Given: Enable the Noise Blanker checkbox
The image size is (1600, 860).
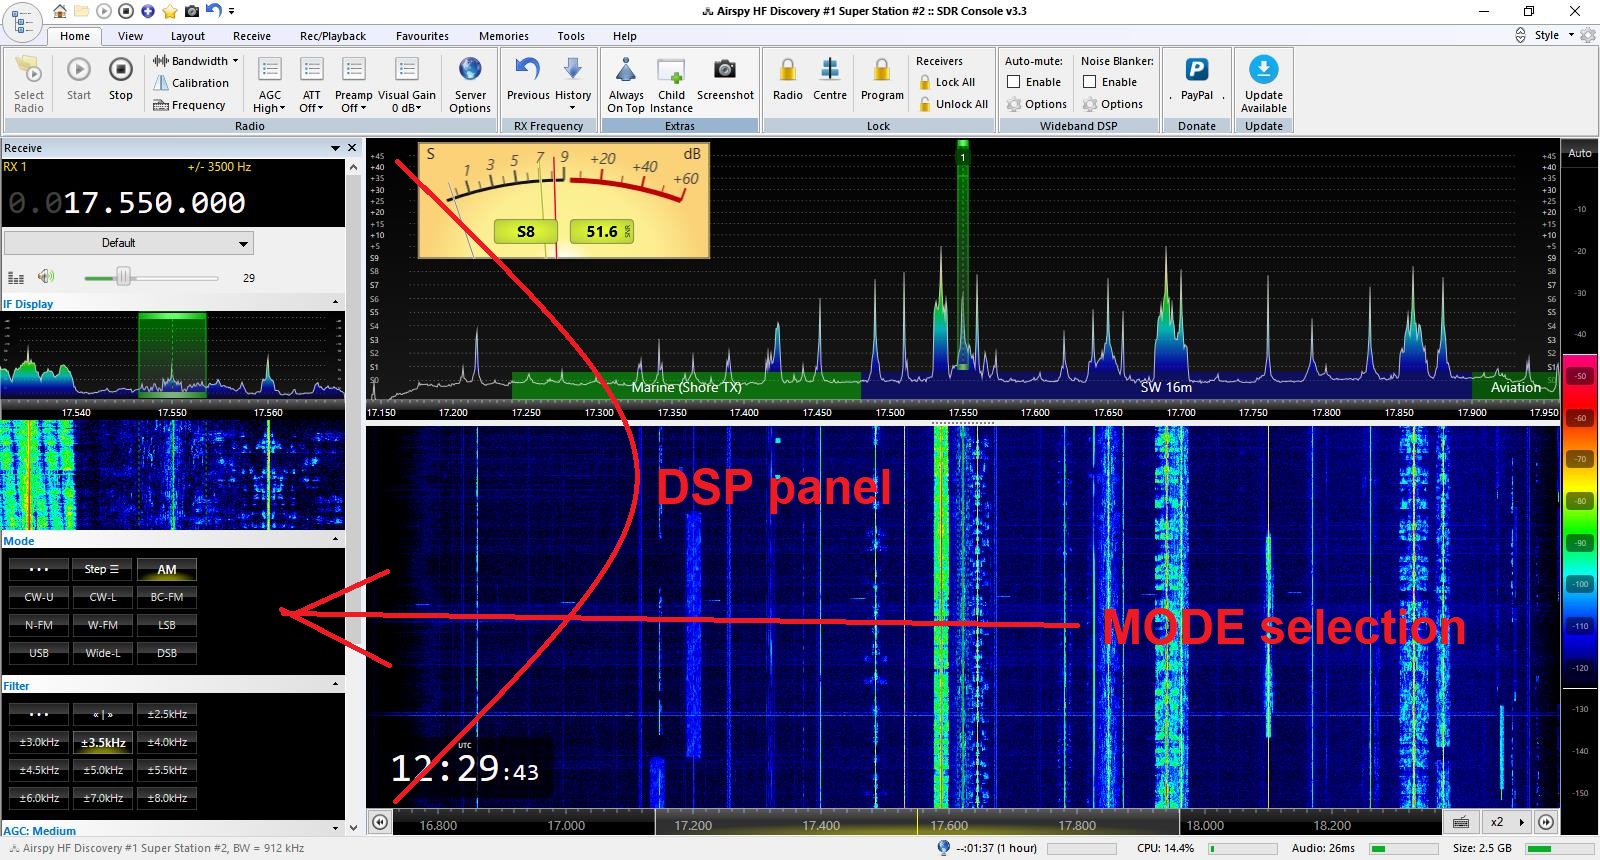Looking at the screenshot, I should [x=1090, y=82].
